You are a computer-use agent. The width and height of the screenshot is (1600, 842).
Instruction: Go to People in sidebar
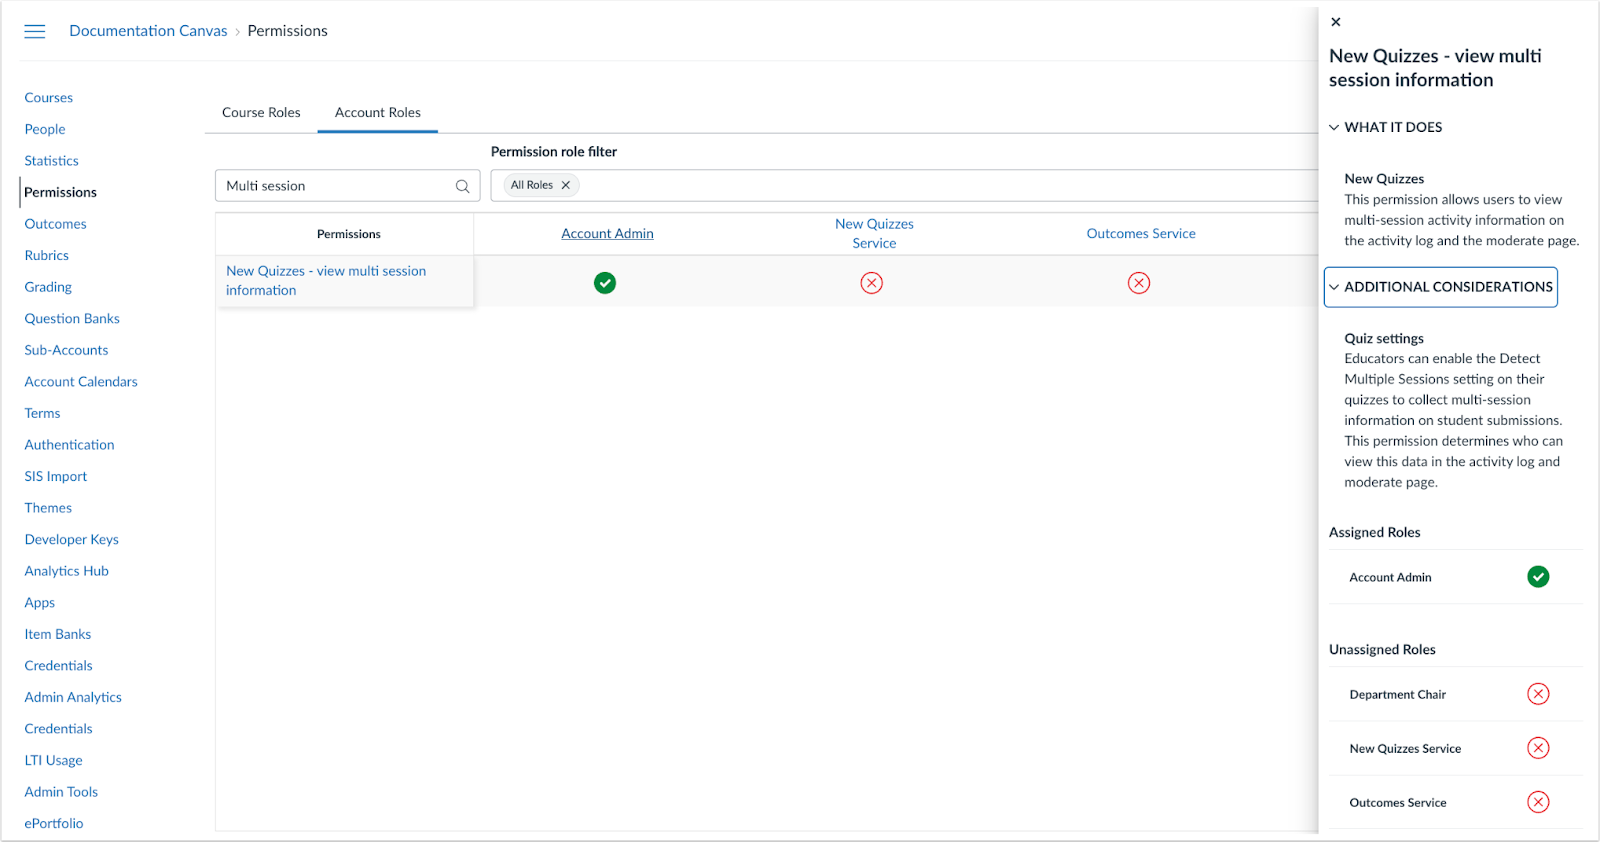click(45, 129)
